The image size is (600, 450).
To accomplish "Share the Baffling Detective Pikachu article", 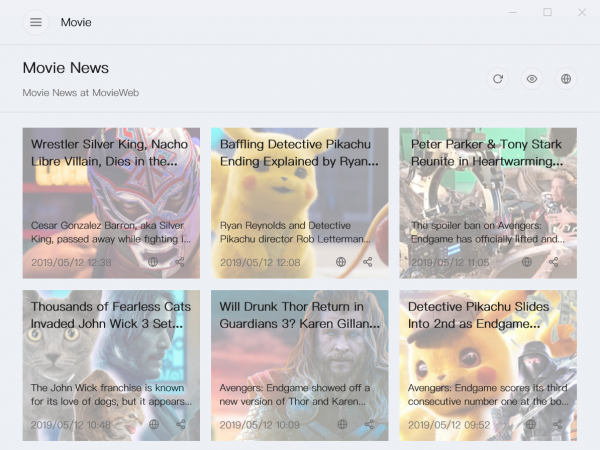I will point(367,262).
